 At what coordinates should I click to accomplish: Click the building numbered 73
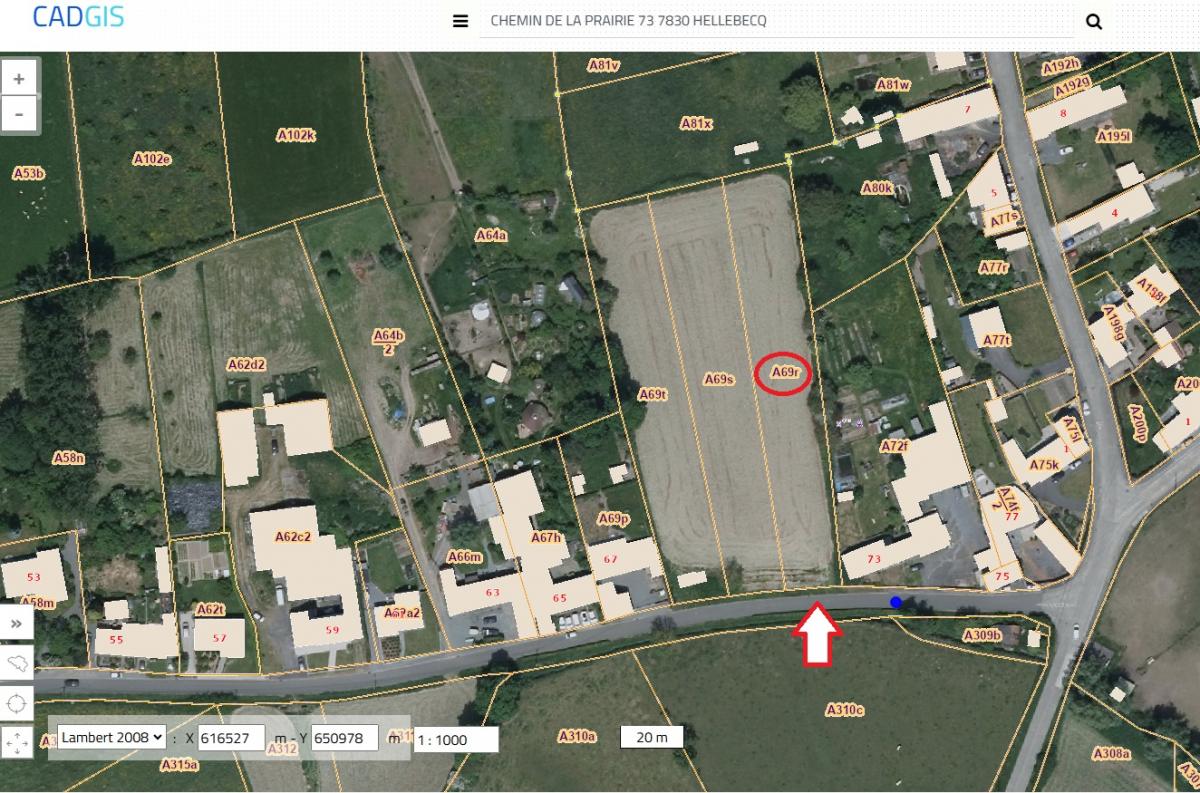(875, 559)
